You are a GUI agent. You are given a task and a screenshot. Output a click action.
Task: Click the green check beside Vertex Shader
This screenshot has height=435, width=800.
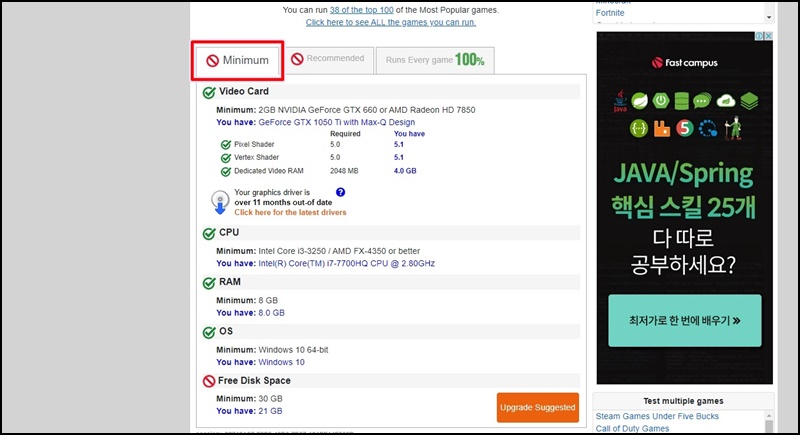226,158
